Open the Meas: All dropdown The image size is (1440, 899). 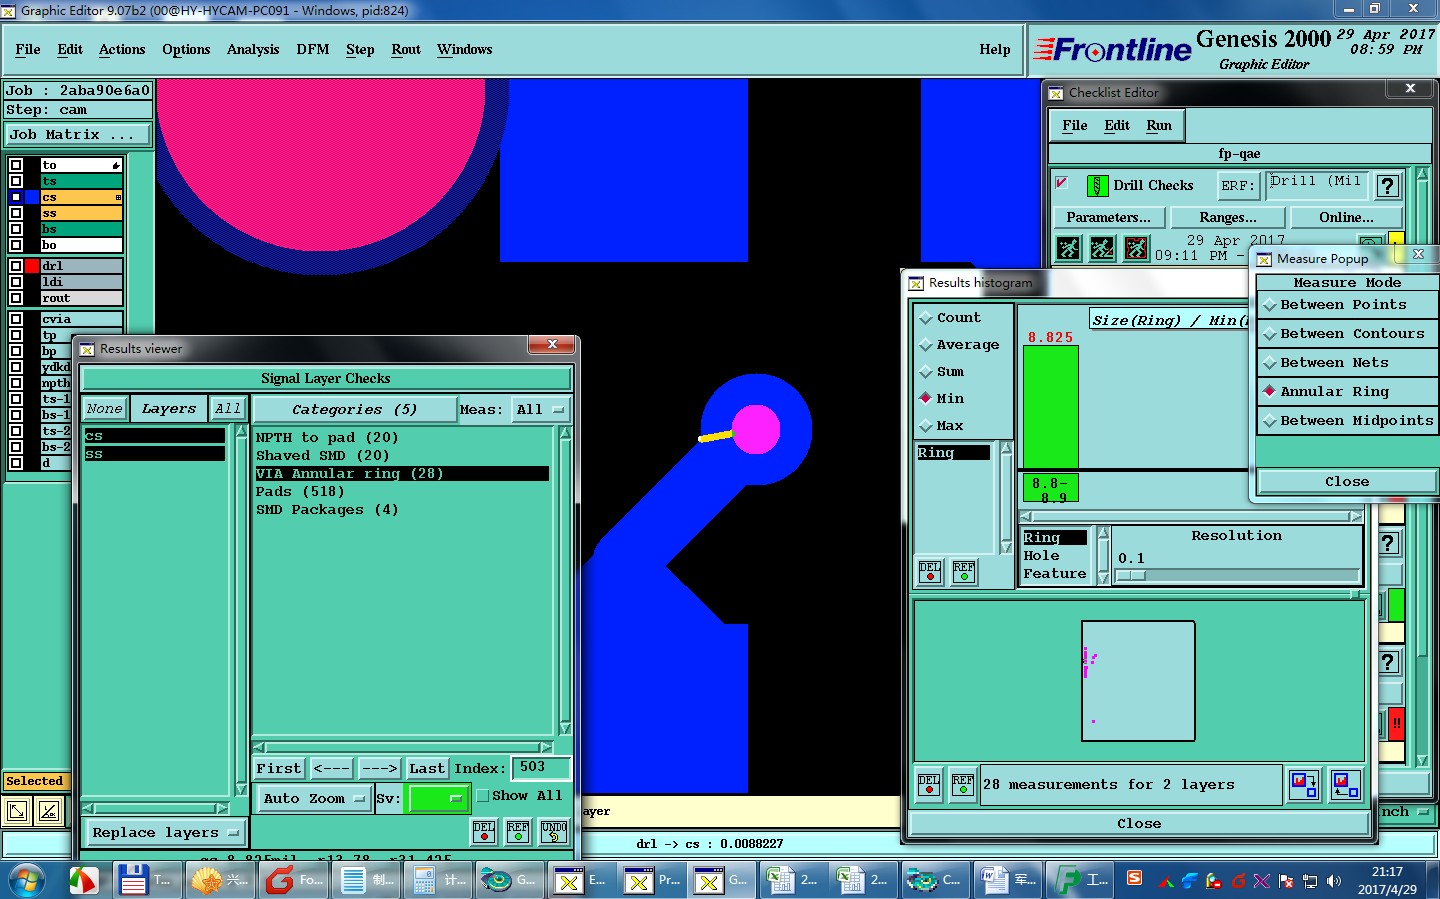click(540, 409)
